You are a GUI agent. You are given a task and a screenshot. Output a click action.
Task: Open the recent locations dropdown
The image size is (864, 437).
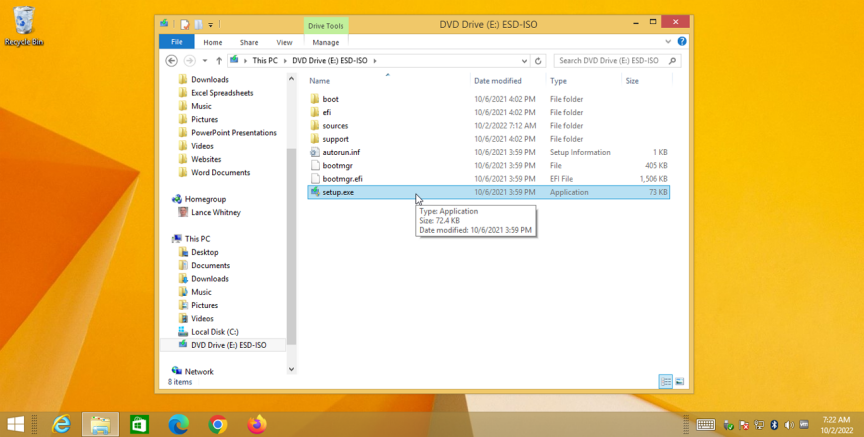coord(204,61)
